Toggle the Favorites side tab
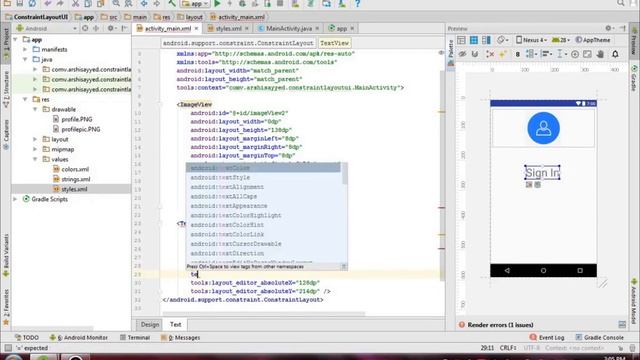Image resolution: width=640 pixels, height=360 pixels. [6, 307]
